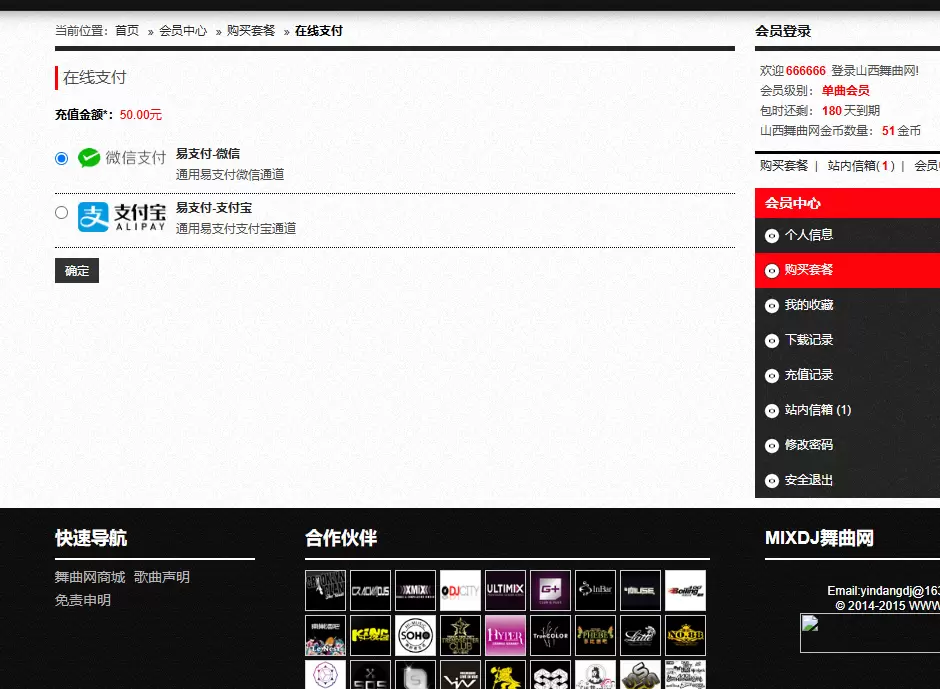
Task: Click the Ultimix partner logo
Action: pos(505,591)
